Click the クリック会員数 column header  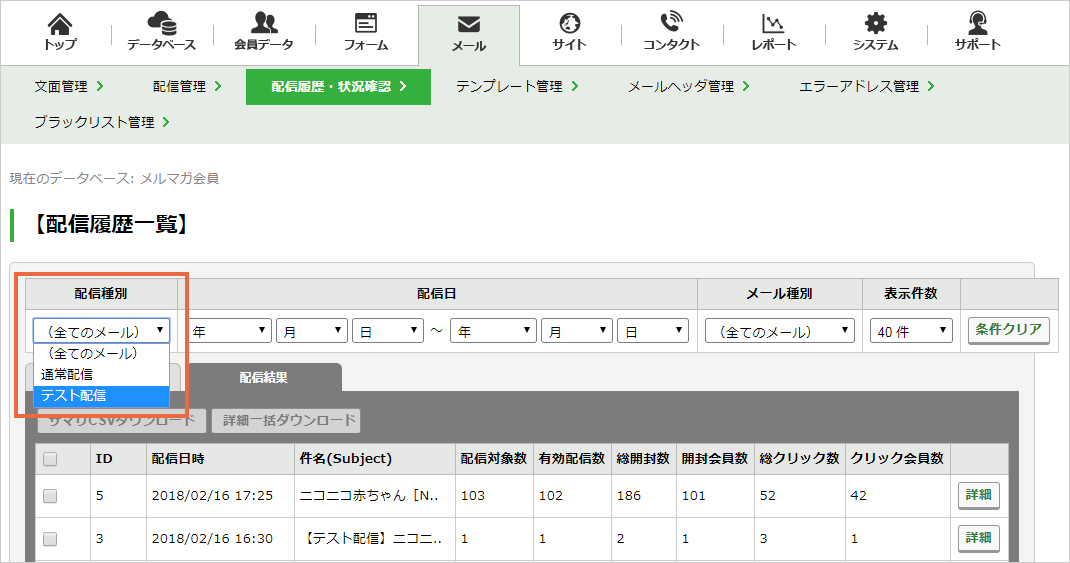coord(897,459)
